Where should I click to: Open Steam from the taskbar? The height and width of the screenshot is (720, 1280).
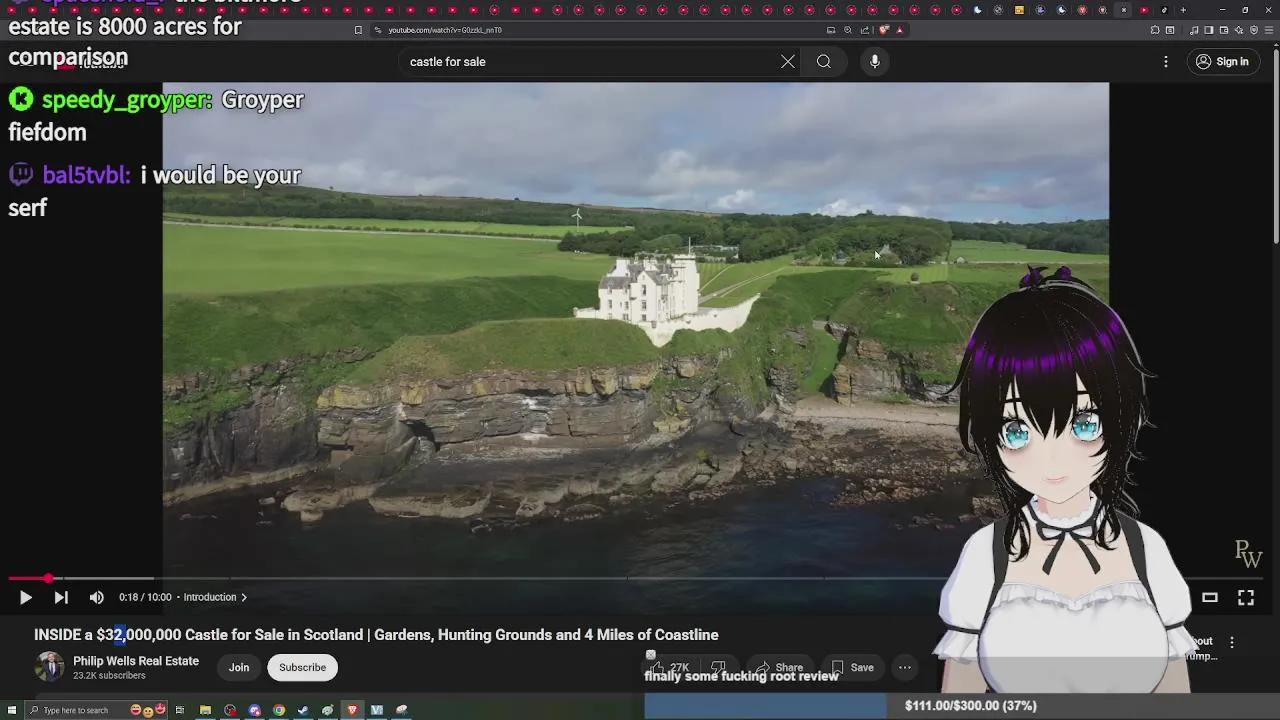click(303, 710)
